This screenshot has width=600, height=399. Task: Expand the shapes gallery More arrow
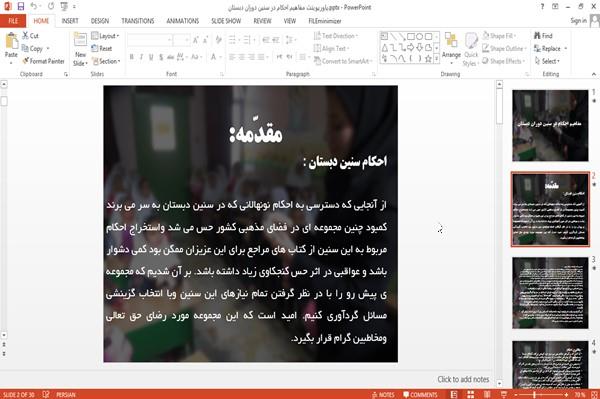(x=436, y=59)
